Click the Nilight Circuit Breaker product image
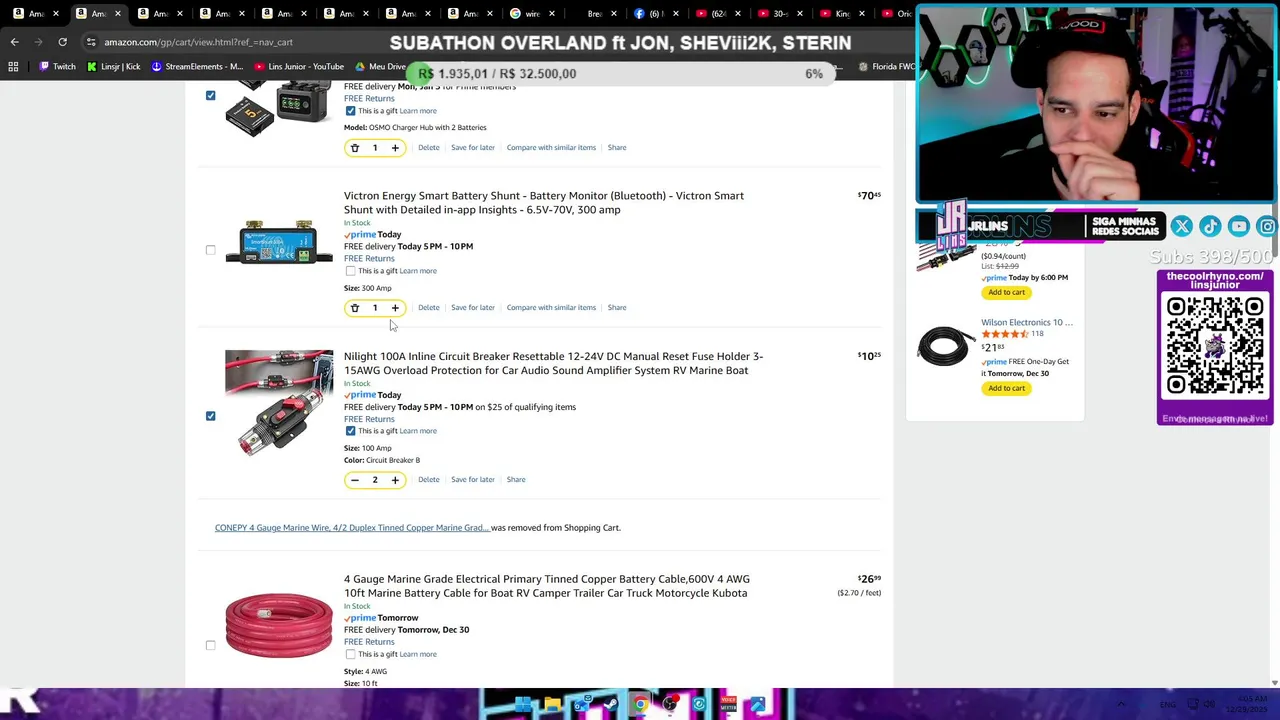The width and height of the screenshot is (1280, 720). [x=279, y=403]
